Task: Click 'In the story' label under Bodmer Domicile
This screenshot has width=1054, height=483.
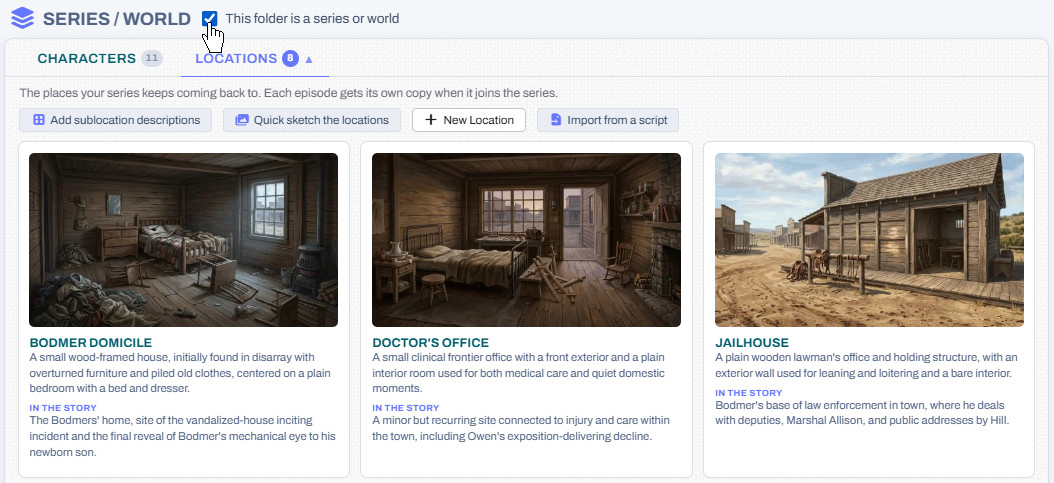Action: pyautogui.click(x=63, y=408)
